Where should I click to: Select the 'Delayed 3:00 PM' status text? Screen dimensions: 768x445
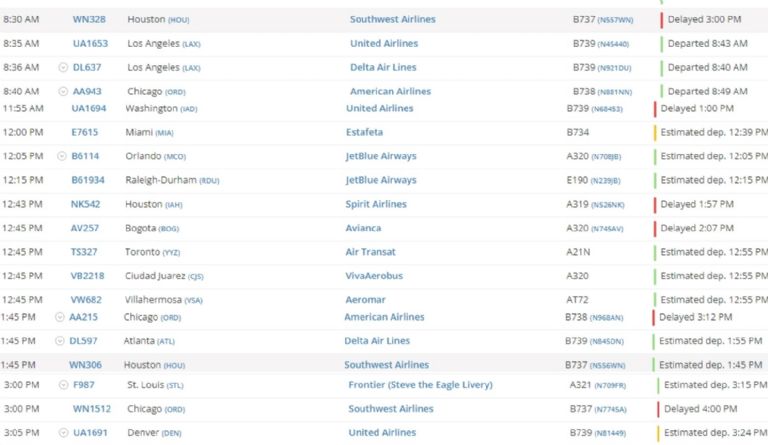704,20
